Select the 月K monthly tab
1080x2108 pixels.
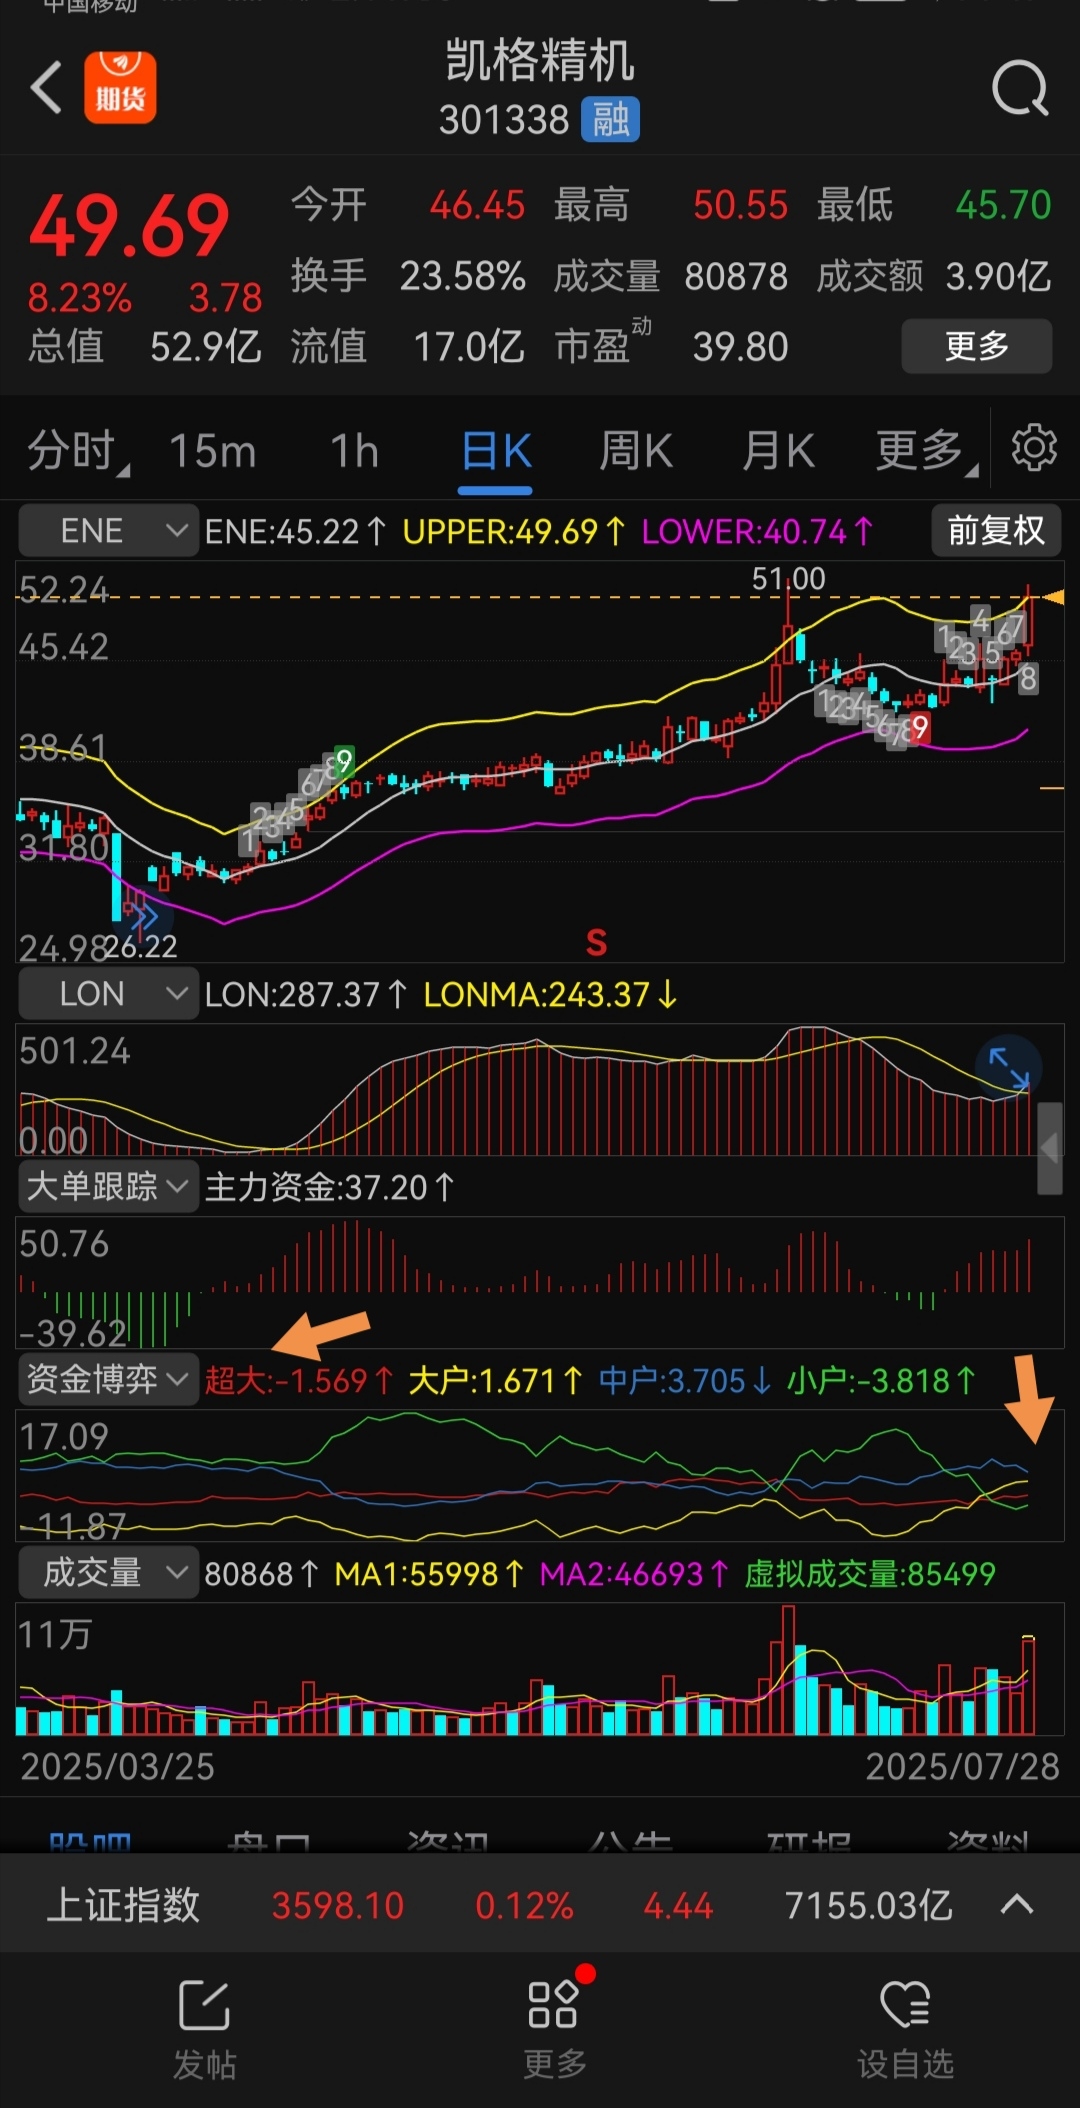tap(778, 451)
